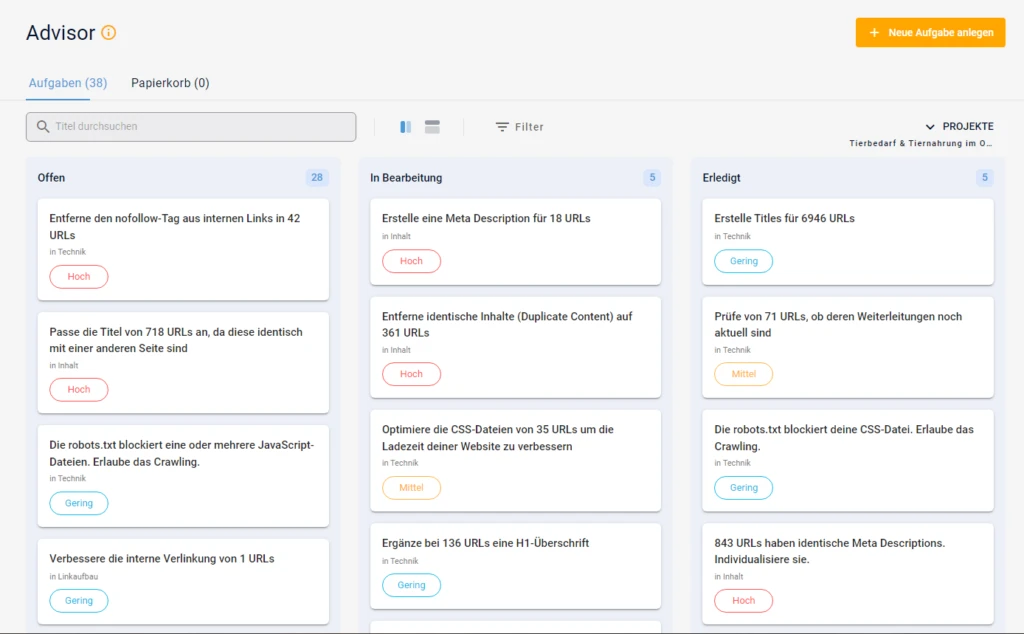Open the Erstelle Titles für 6946 URLs card
1024x634 pixels.
point(784,218)
